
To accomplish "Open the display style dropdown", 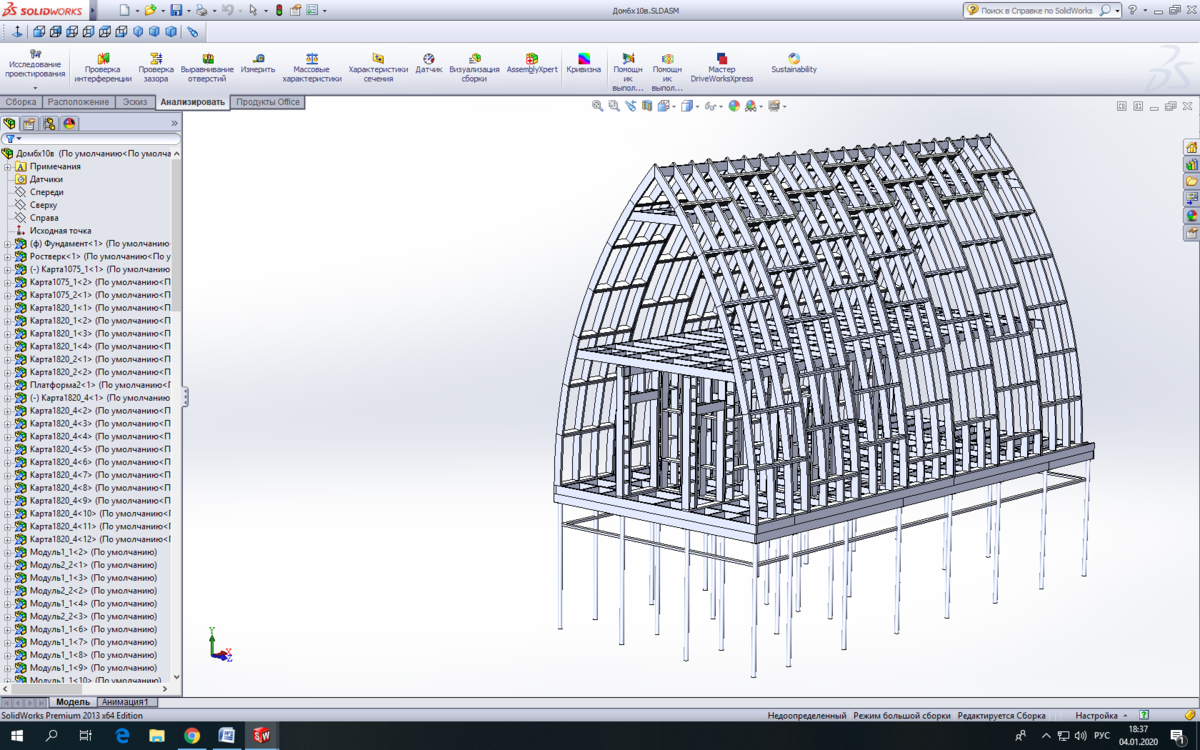I will [x=696, y=105].
